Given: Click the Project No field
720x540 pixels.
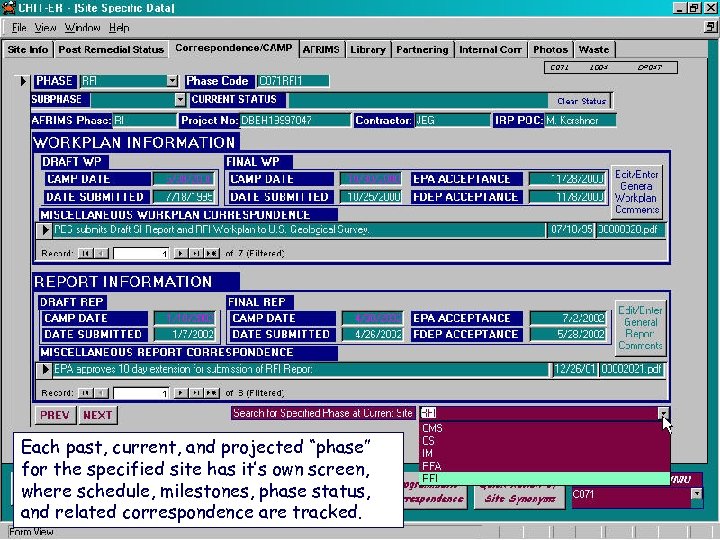Looking at the screenshot, I should click(x=295, y=120).
